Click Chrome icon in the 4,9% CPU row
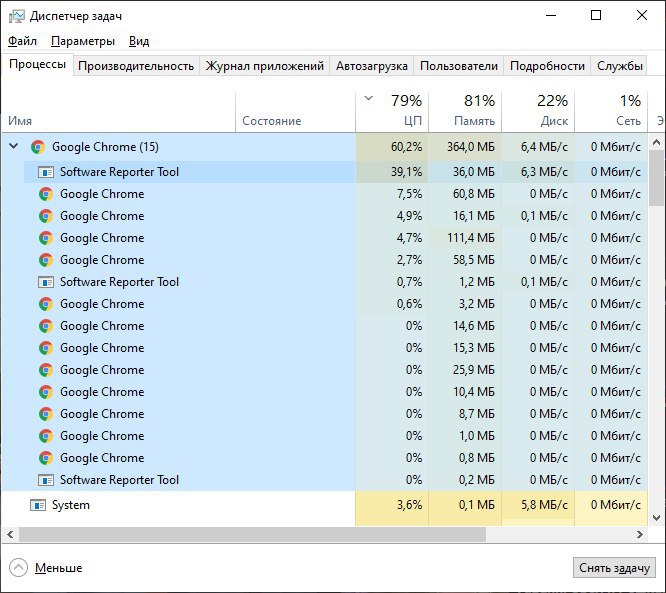The width and height of the screenshot is (666, 593). [46, 216]
